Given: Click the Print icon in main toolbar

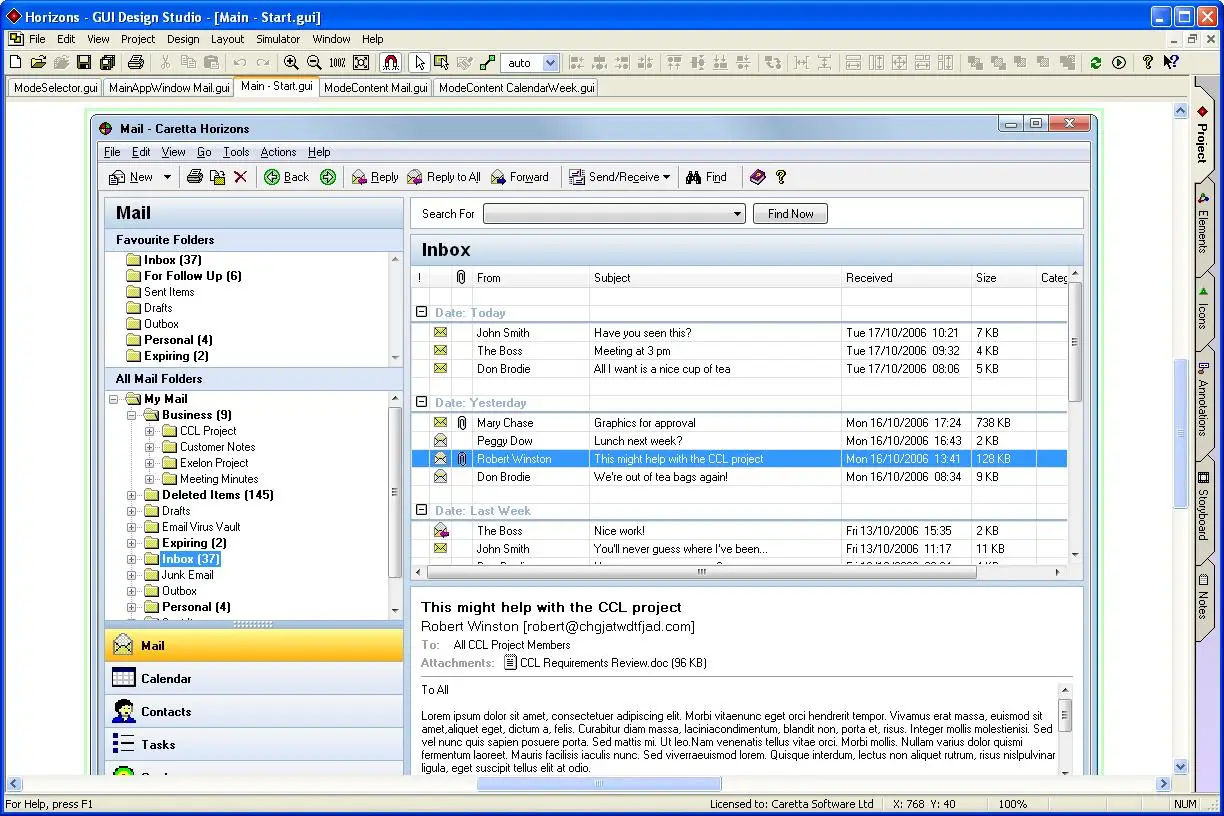Looking at the screenshot, I should pyautogui.click(x=136, y=63).
